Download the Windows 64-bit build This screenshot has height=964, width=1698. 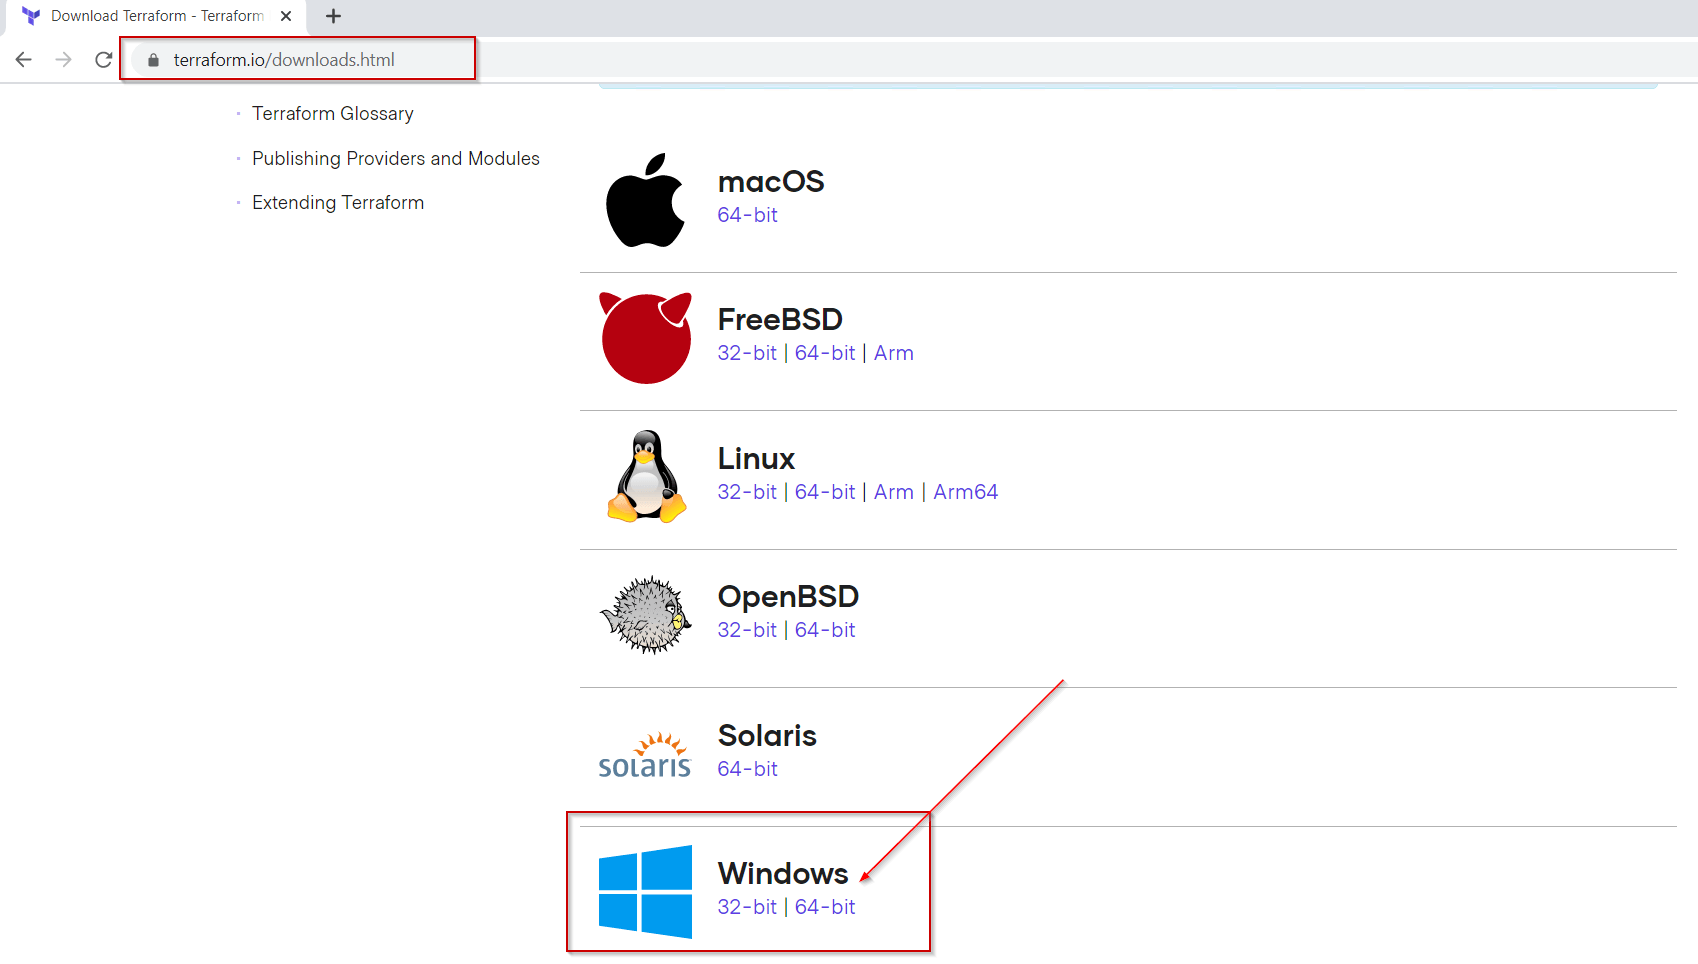825,907
